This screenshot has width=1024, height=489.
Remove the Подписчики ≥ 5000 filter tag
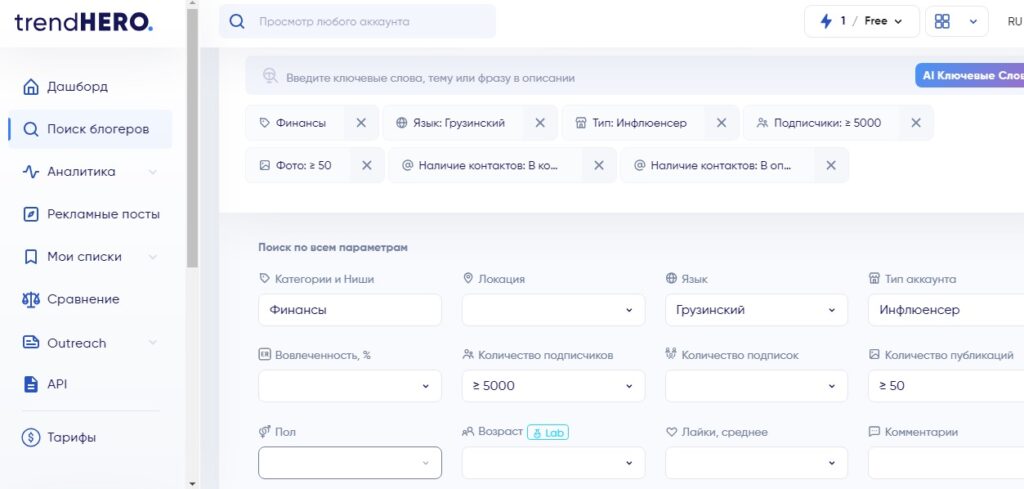916,123
